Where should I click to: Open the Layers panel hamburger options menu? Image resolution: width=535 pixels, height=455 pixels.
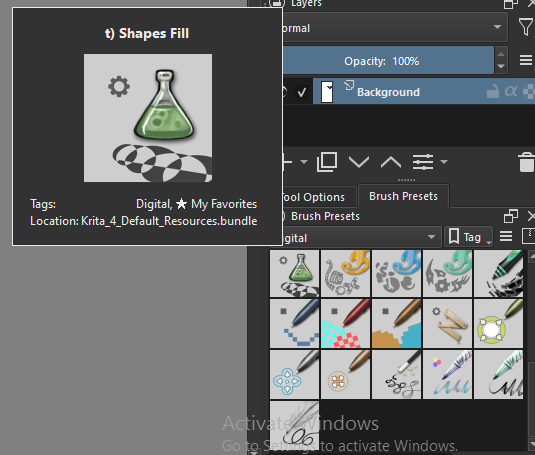(526, 60)
